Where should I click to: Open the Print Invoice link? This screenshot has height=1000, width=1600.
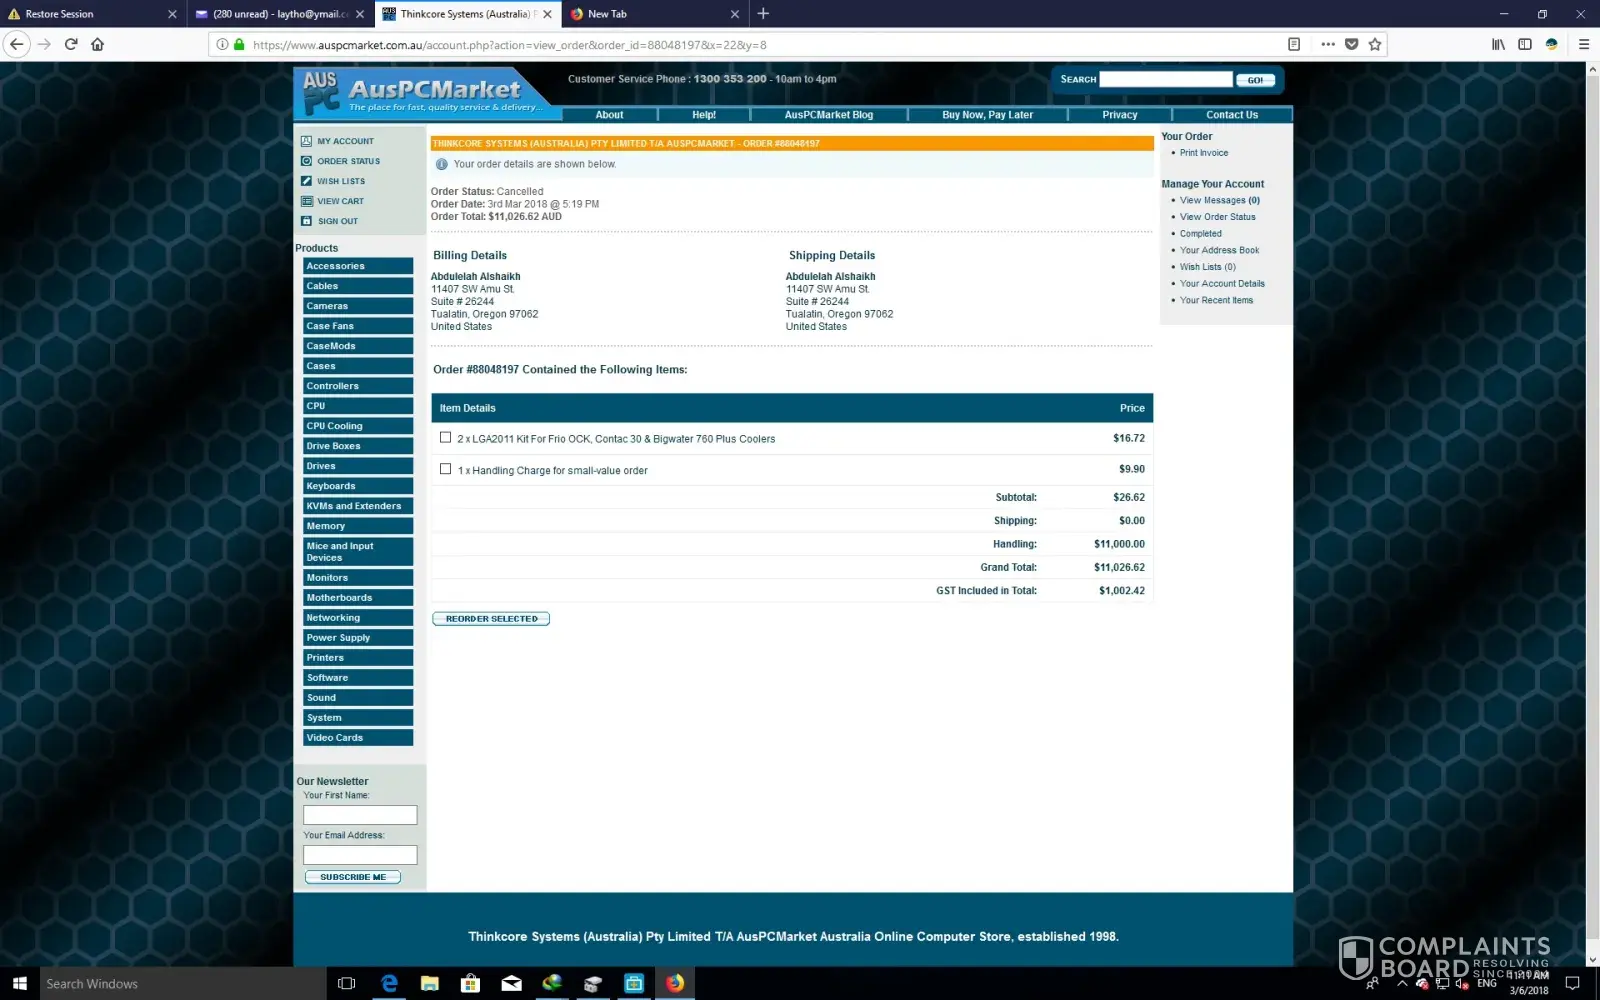[x=1204, y=153]
